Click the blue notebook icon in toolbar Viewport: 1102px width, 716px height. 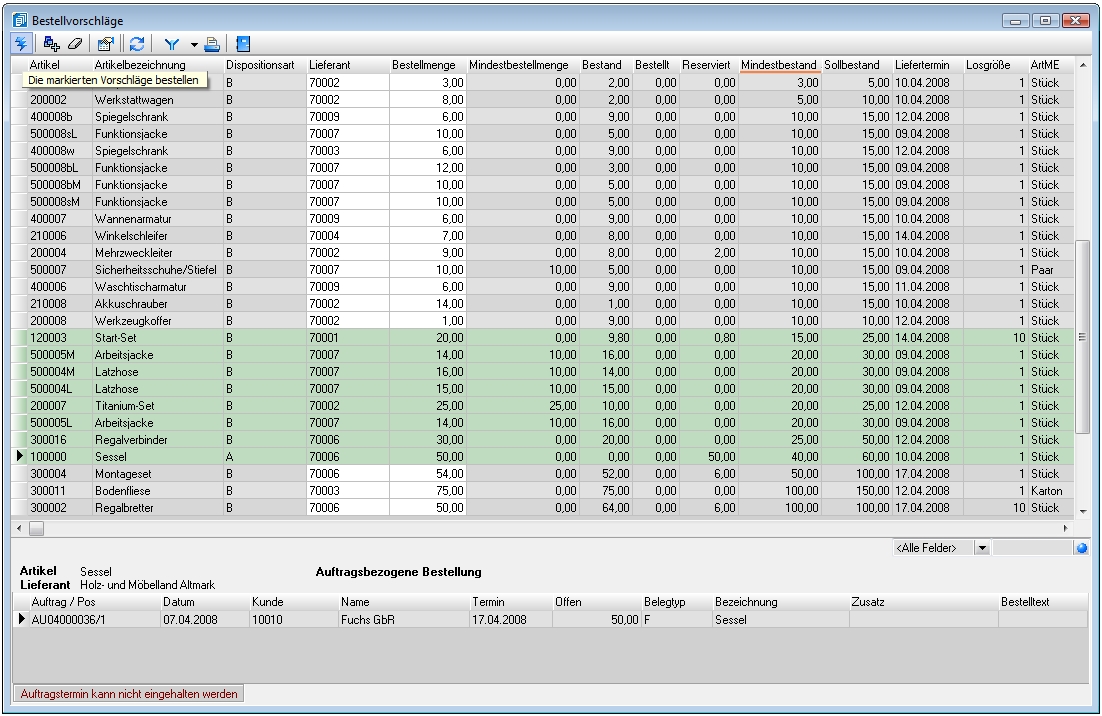point(243,44)
